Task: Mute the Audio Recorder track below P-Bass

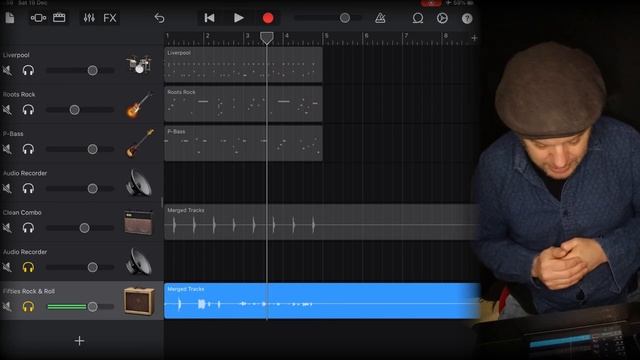Action: click(x=7, y=189)
